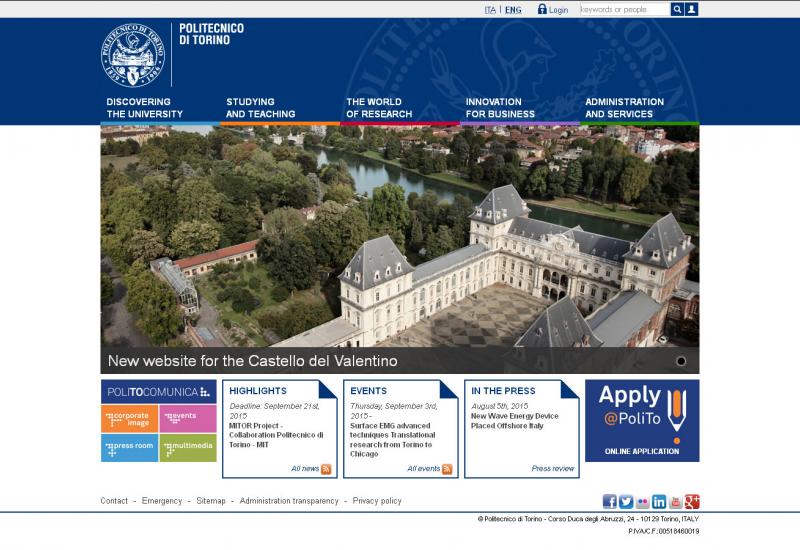Click the Deadline: September 21st, 2015 text

tap(274, 411)
